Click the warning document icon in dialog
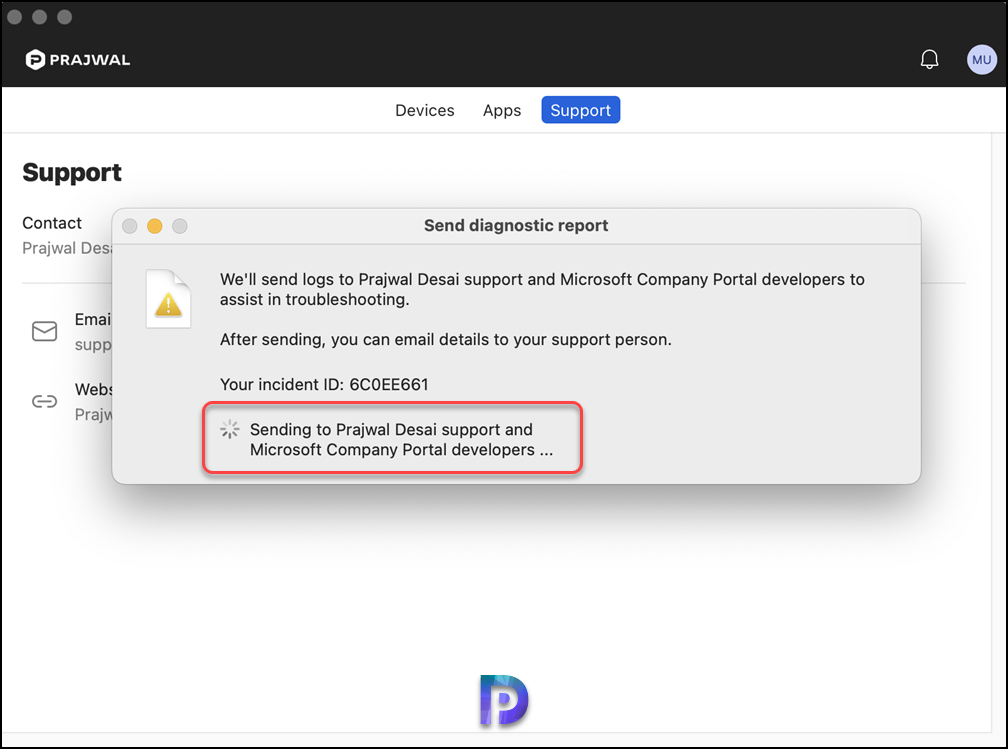 tap(168, 299)
